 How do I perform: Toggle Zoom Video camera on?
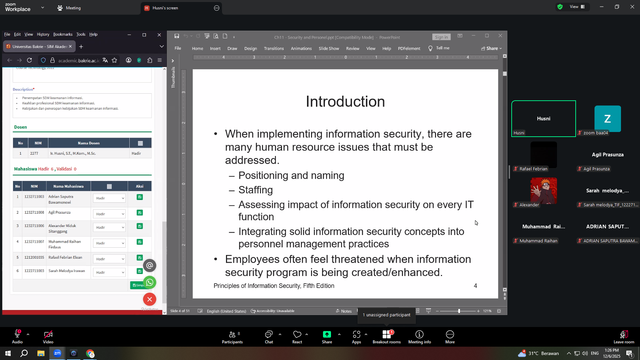(48, 337)
